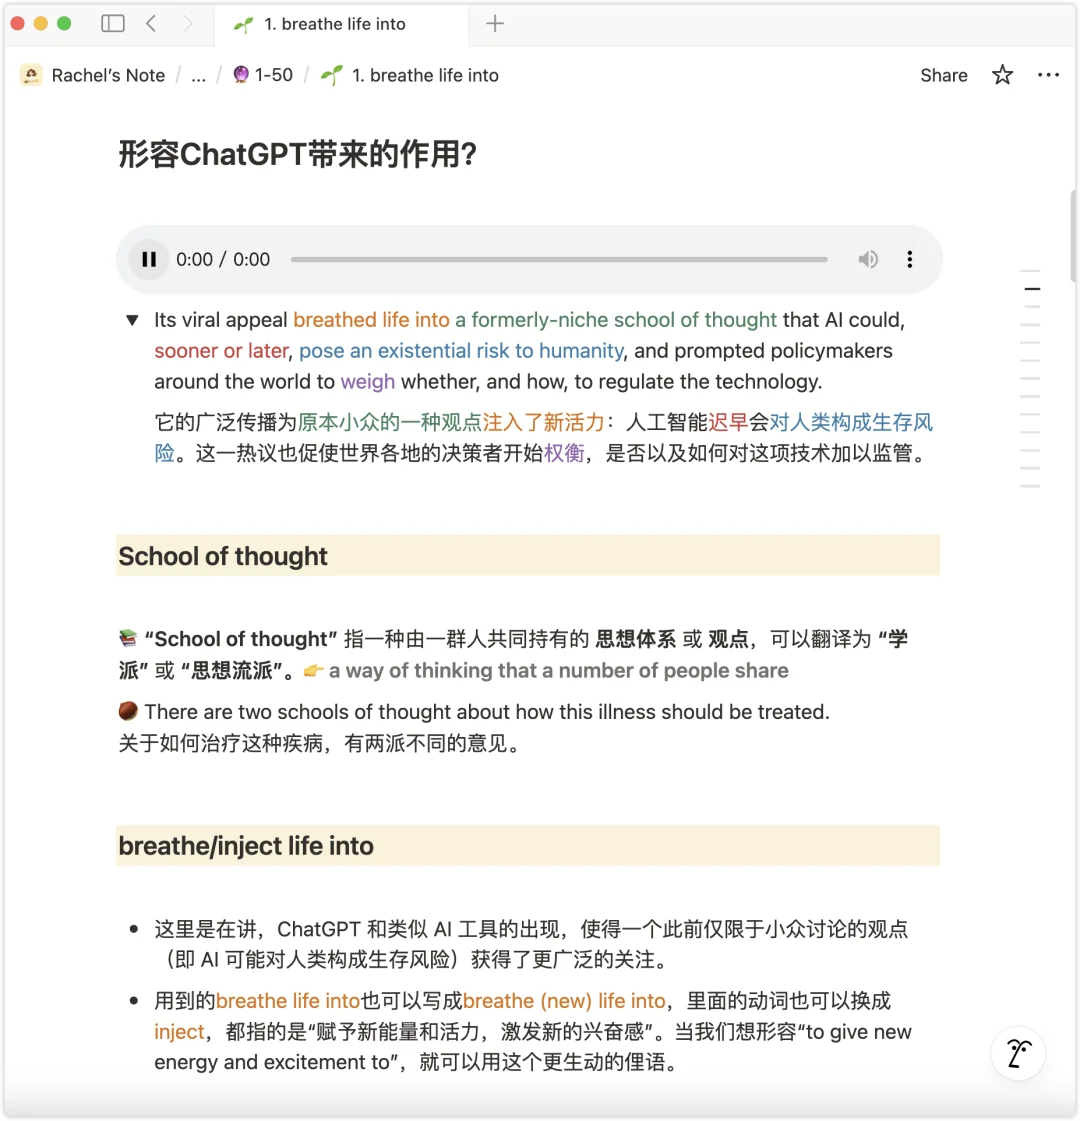This screenshot has height=1121, width=1080.
Task: Pause the audio player
Action: coord(149,260)
